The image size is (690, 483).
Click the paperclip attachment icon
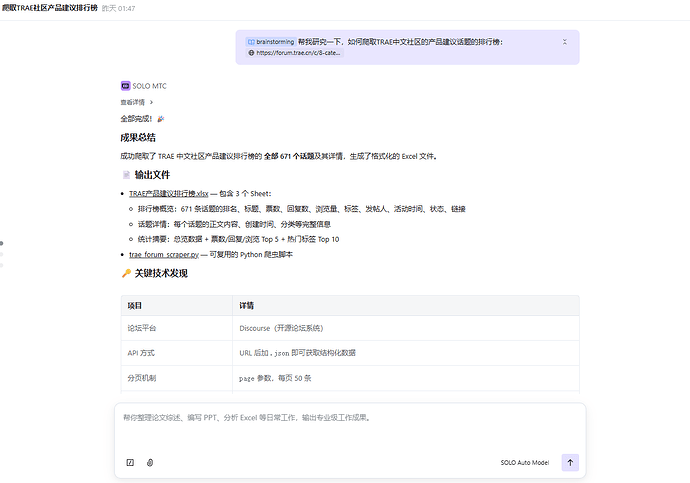click(150, 462)
